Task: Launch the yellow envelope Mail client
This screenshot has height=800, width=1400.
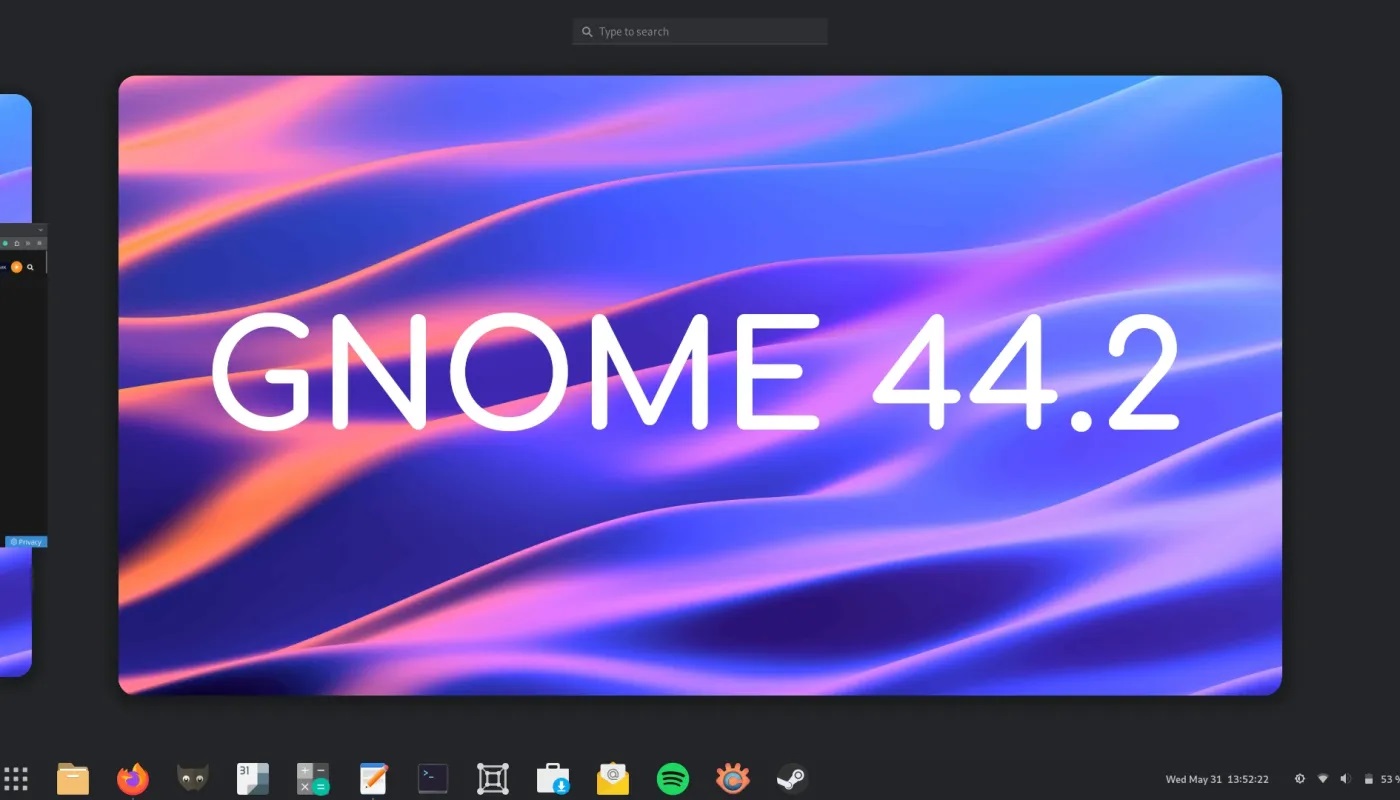Action: pyautogui.click(x=613, y=778)
